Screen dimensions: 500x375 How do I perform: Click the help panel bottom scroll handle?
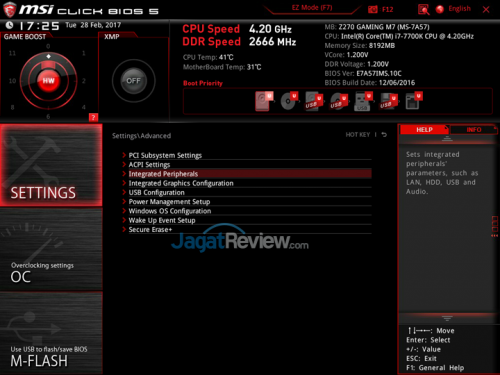pyautogui.click(x=447, y=318)
